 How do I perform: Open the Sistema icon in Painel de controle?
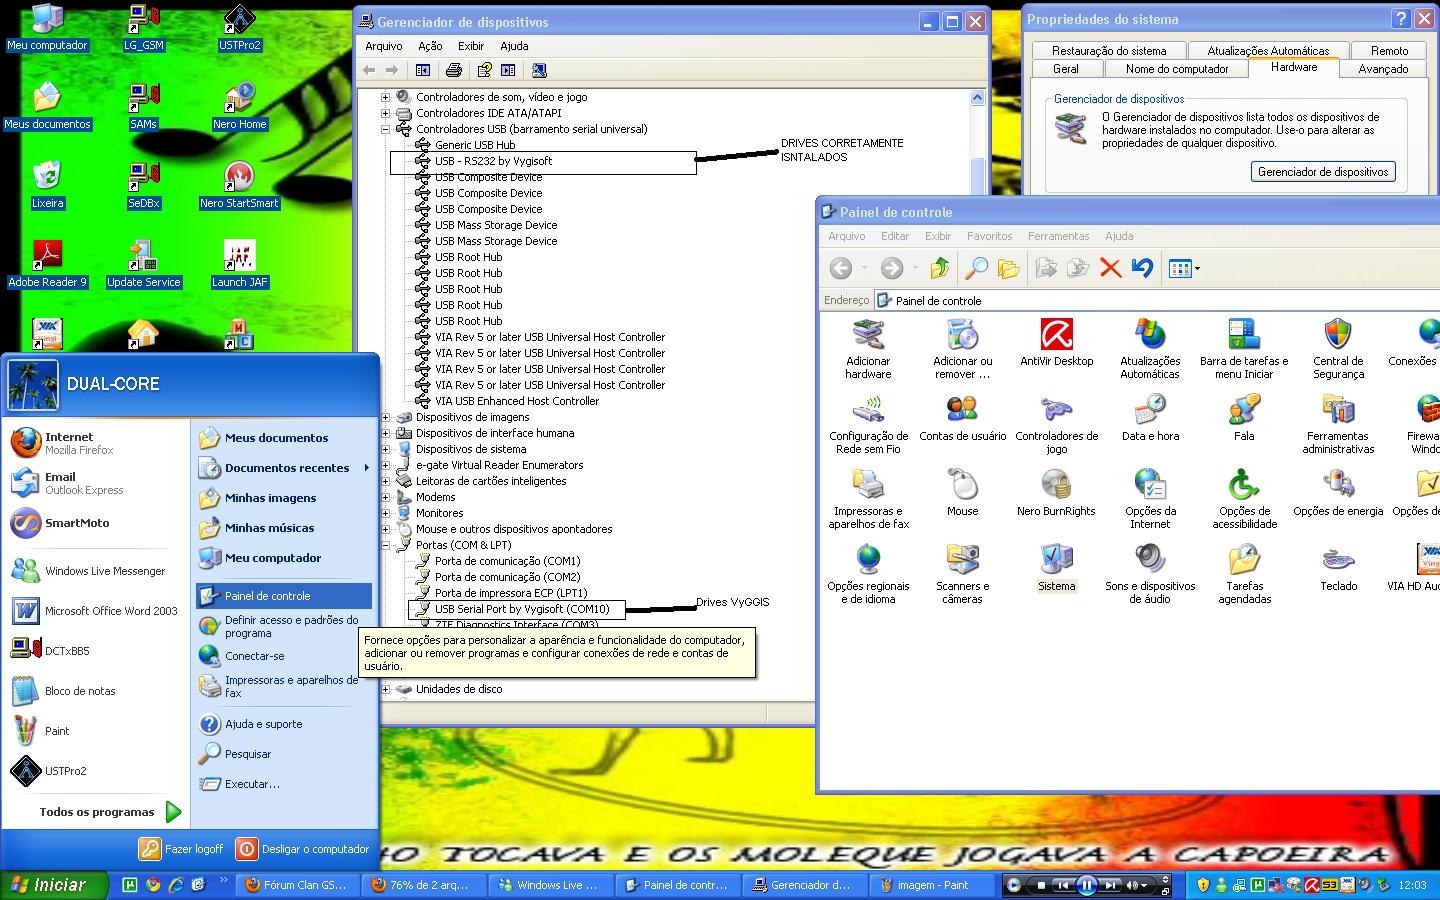pyautogui.click(x=1056, y=568)
